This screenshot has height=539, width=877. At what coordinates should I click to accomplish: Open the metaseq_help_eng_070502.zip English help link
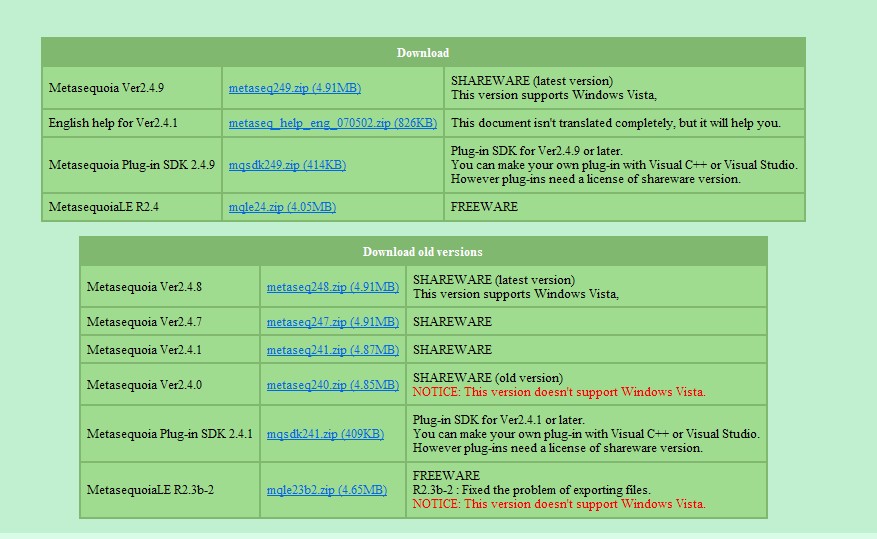pos(332,123)
